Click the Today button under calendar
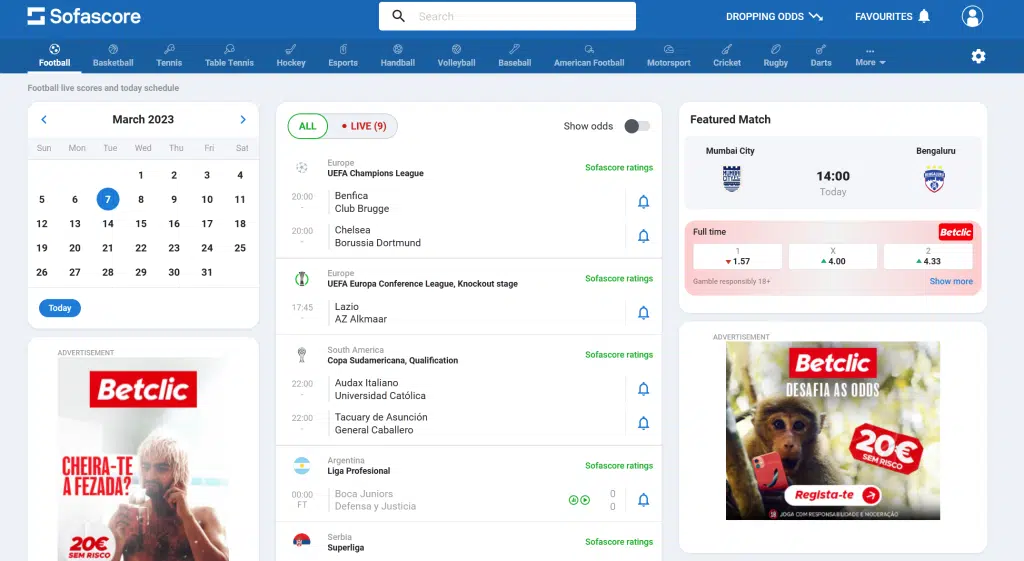Viewport: 1024px width, 561px height. [59, 308]
